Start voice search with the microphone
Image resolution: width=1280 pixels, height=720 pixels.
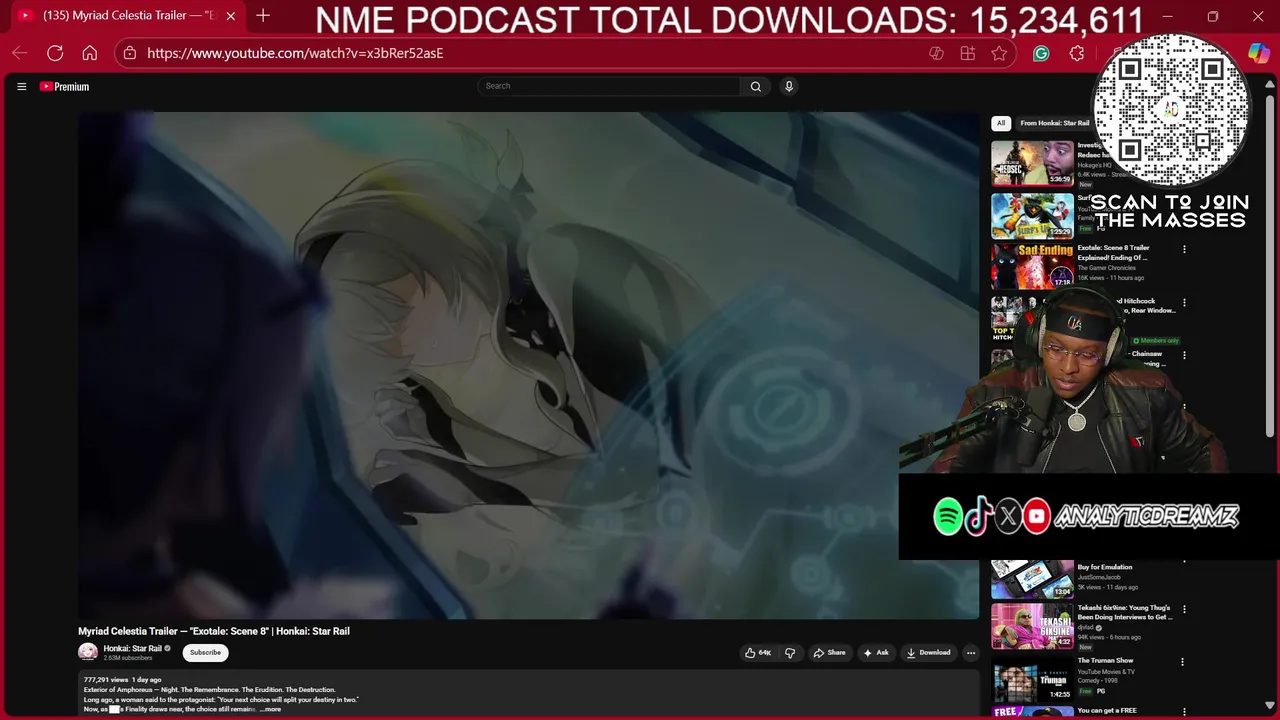click(x=789, y=86)
